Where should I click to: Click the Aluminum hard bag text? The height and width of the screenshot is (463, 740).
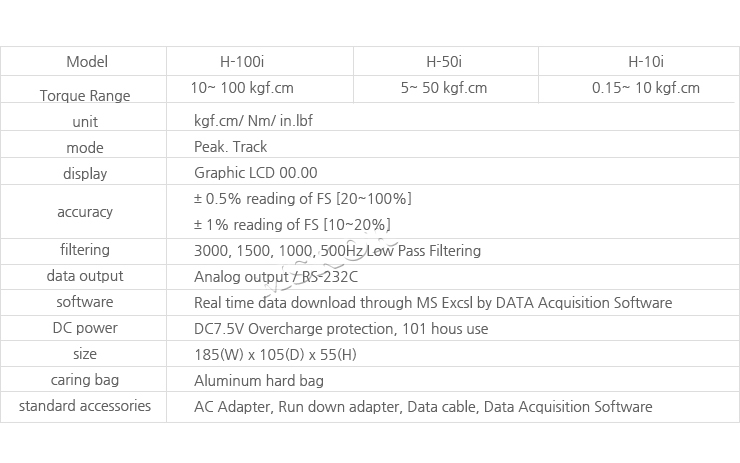coord(258,380)
